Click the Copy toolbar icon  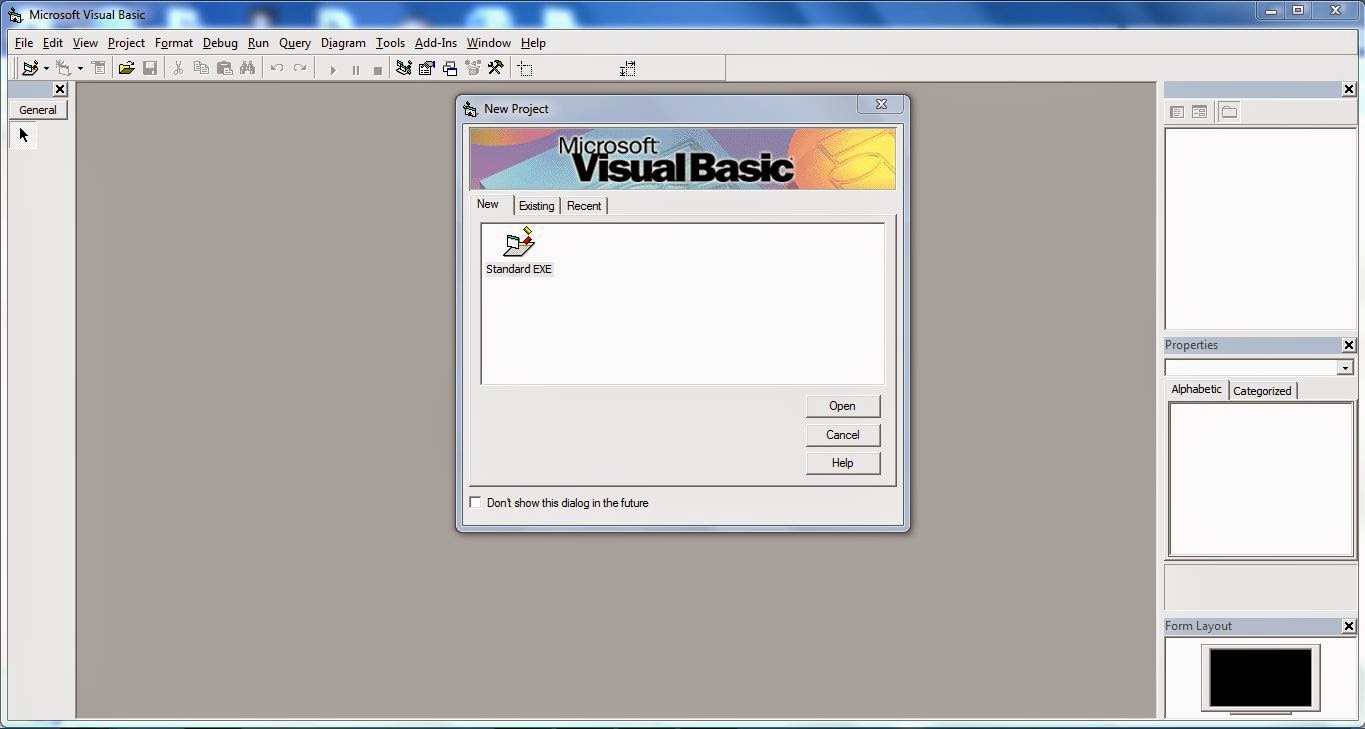(x=201, y=68)
